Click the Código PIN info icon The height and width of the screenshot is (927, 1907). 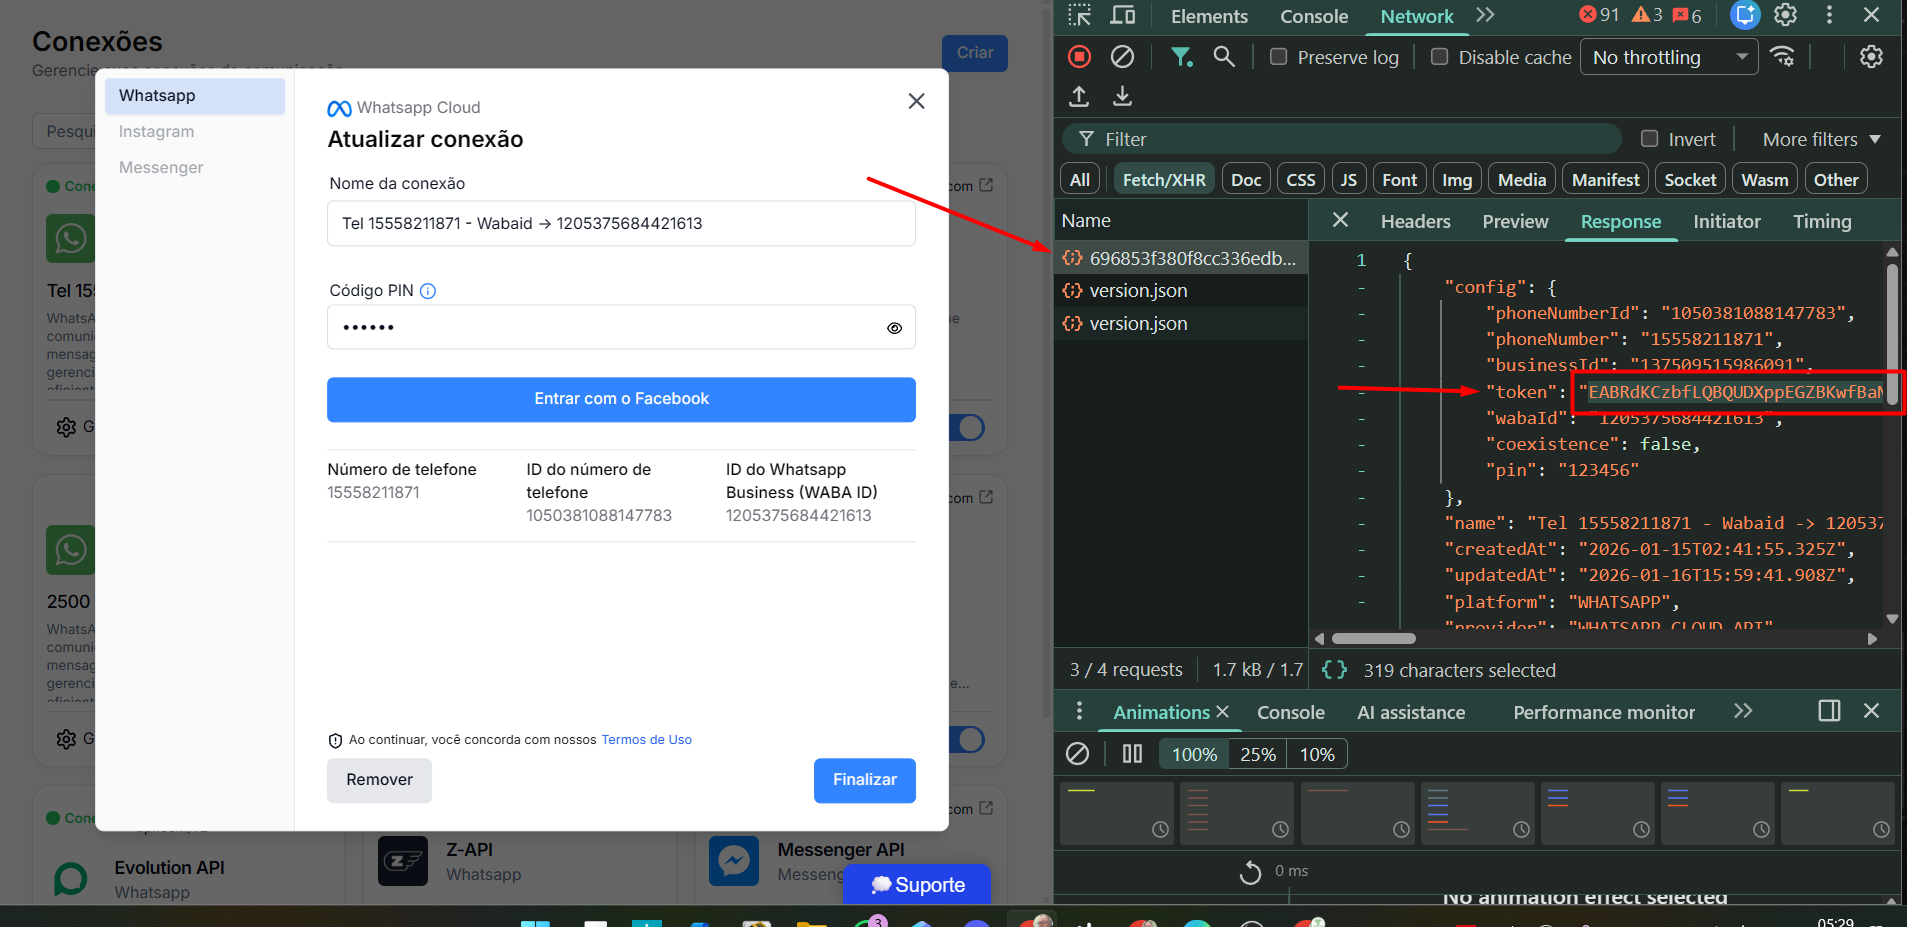point(428,291)
